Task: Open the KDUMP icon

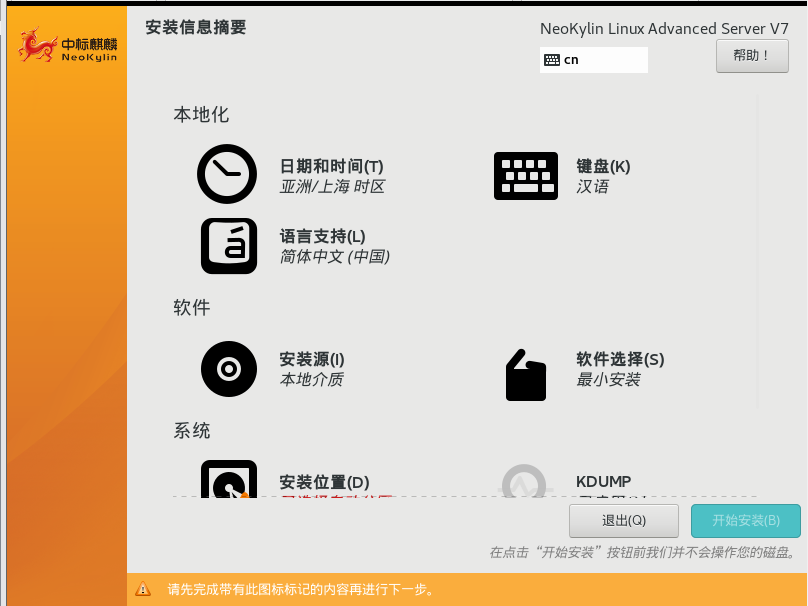Action: coord(524,481)
